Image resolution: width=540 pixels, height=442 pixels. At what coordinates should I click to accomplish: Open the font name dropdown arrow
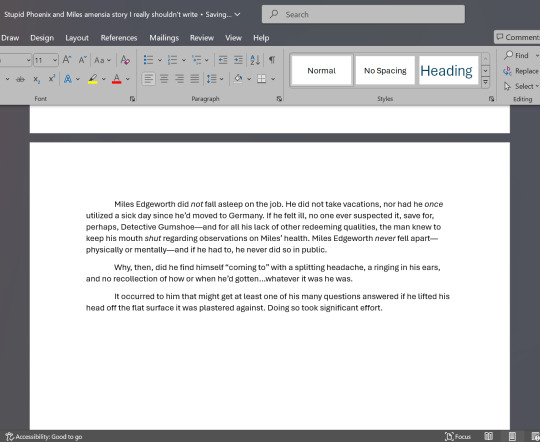pyautogui.click(x=29, y=60)
